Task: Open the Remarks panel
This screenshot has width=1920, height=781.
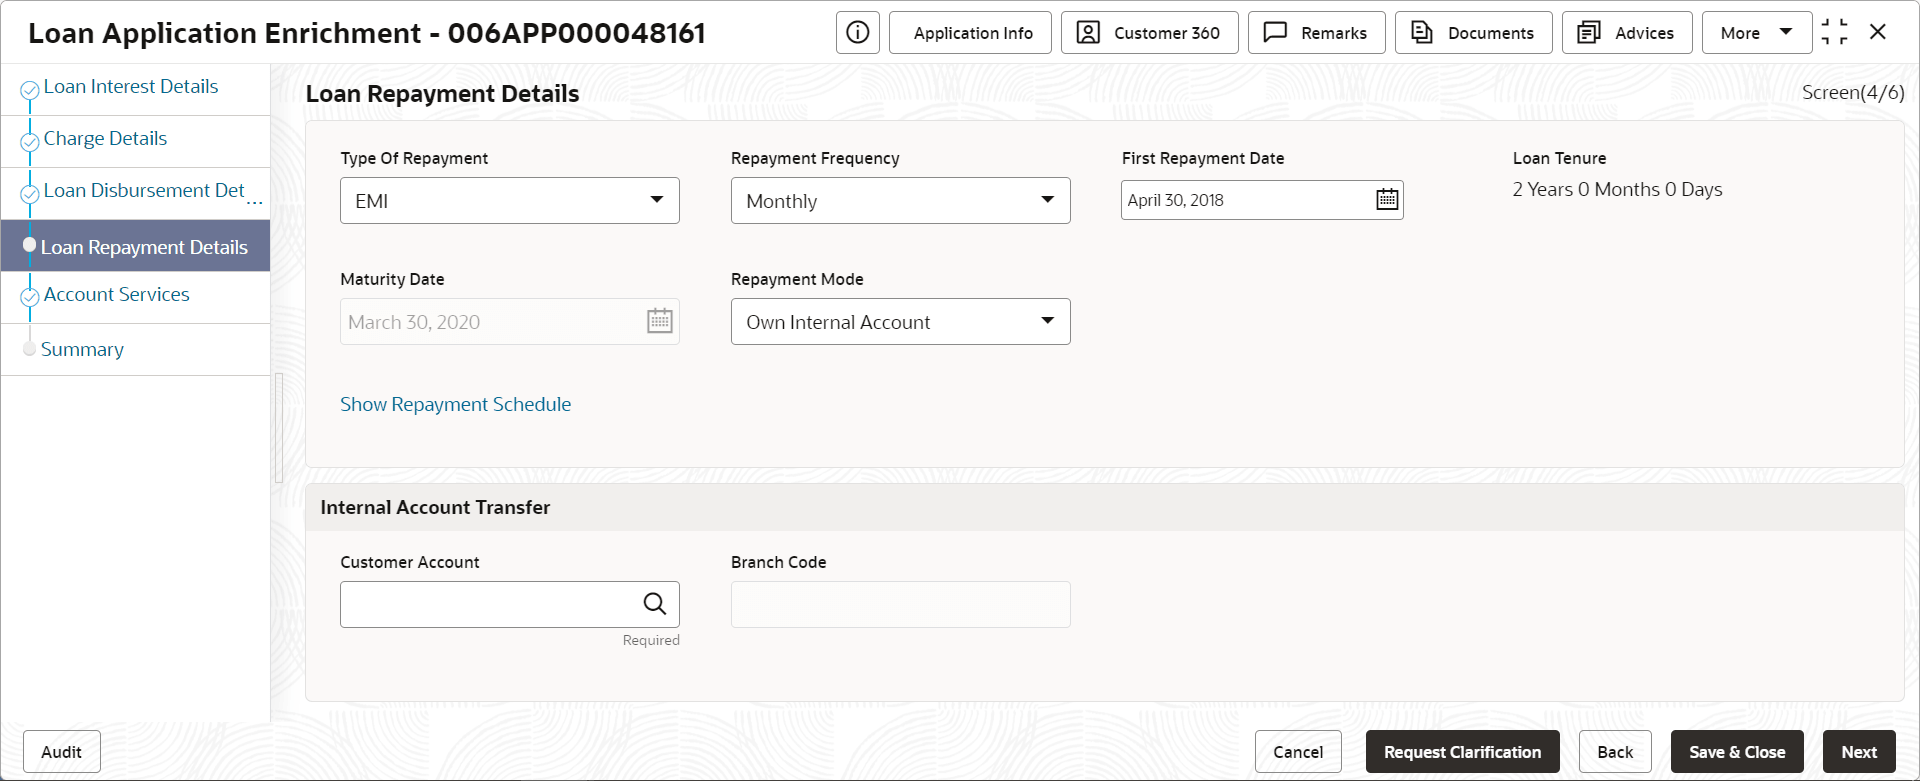Action: click(x=1316, y=33)
